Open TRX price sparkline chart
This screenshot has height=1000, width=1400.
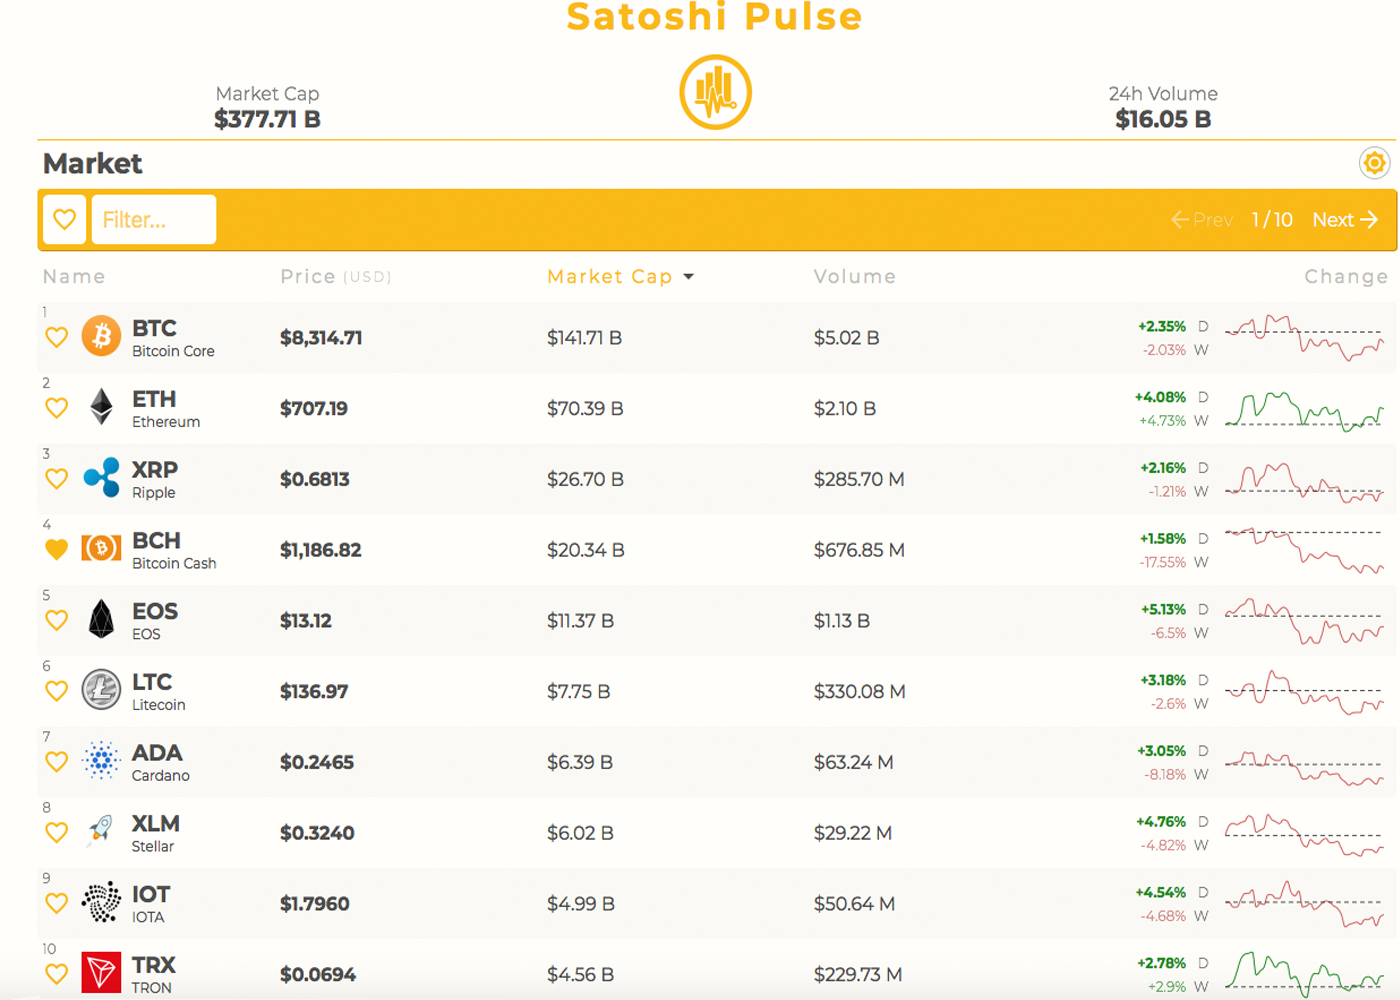point(1305,972)
